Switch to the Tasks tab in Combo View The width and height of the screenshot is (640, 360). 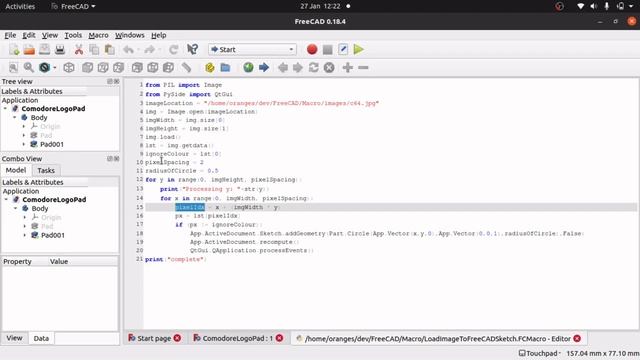pos(46,171)
